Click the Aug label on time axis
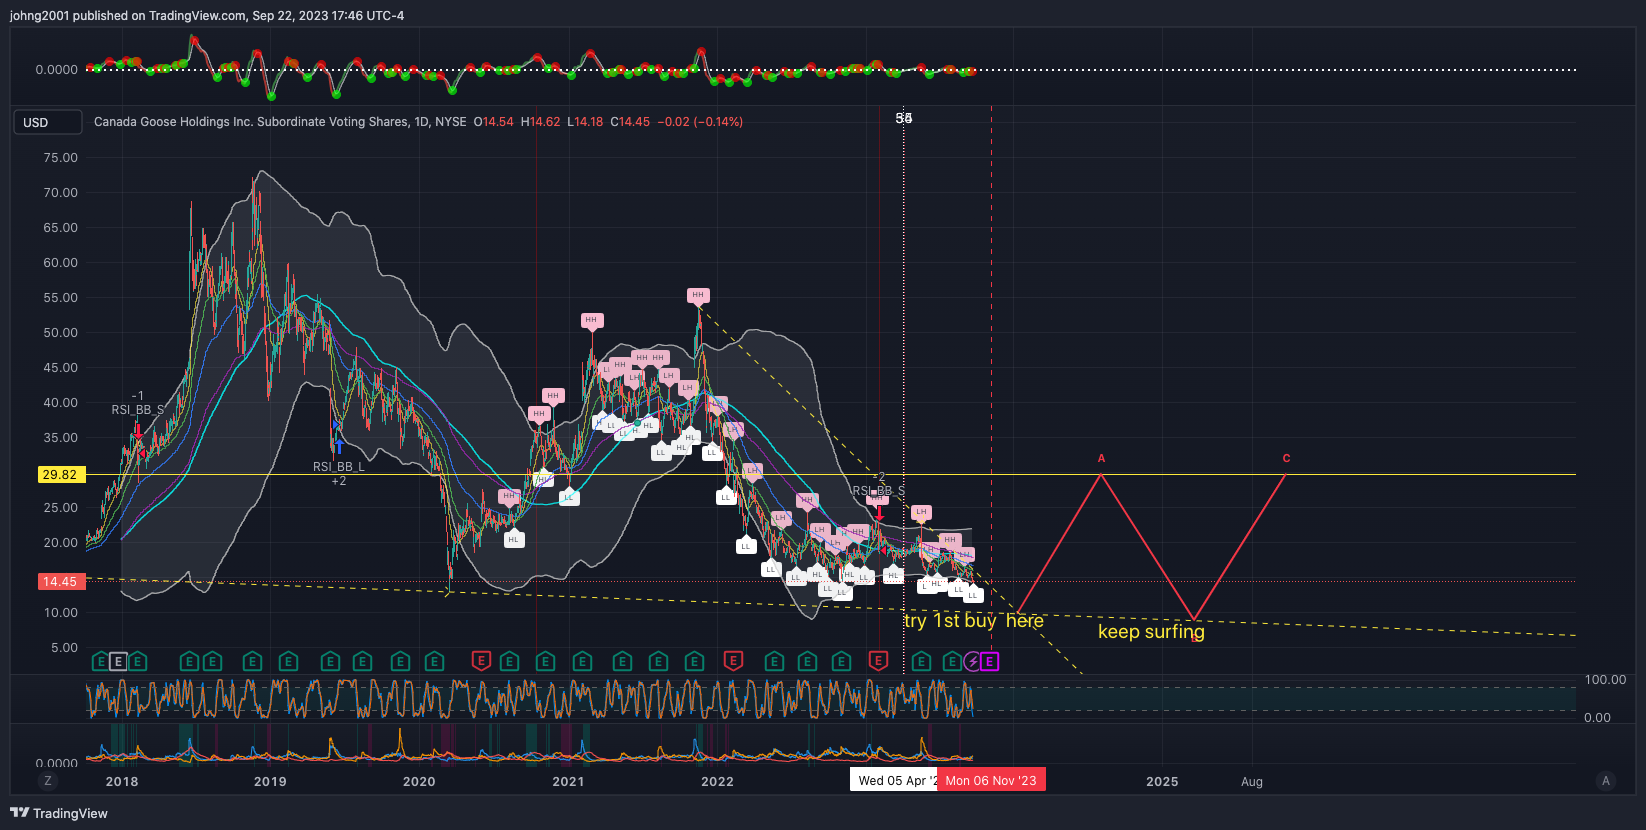 [1252, 782]
